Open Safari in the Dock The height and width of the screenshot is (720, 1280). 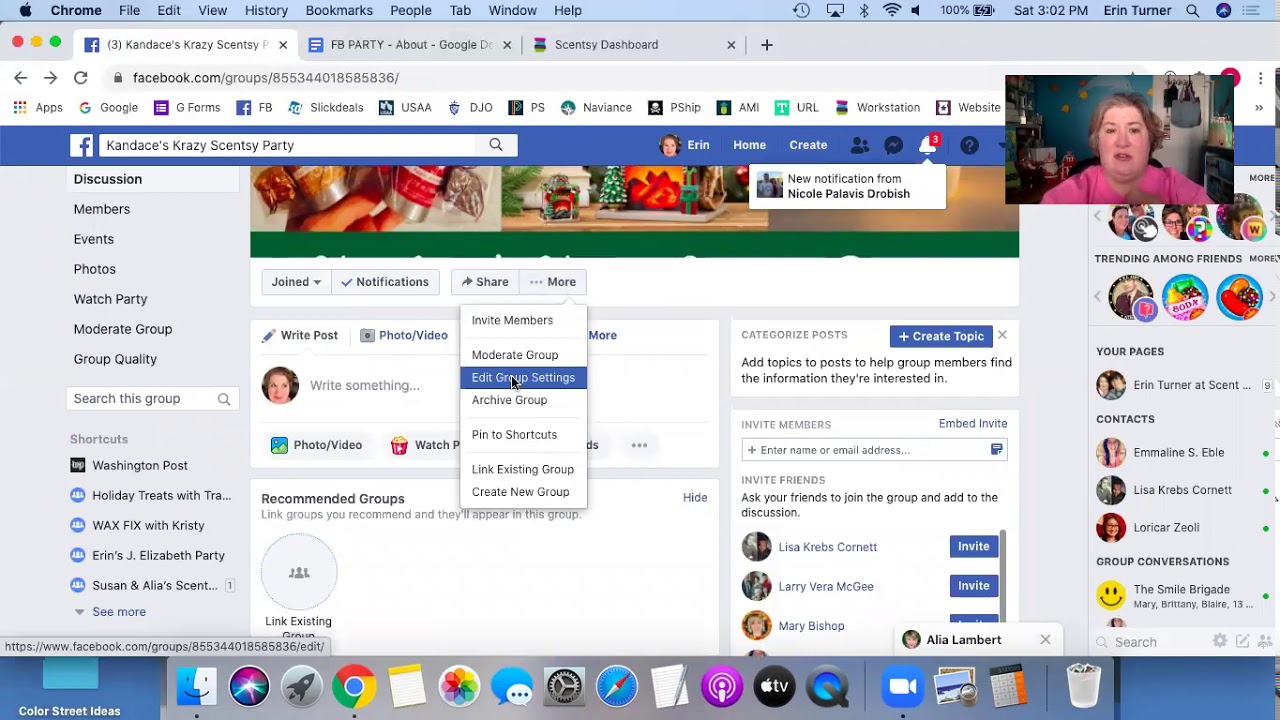[x=617, y=687]
